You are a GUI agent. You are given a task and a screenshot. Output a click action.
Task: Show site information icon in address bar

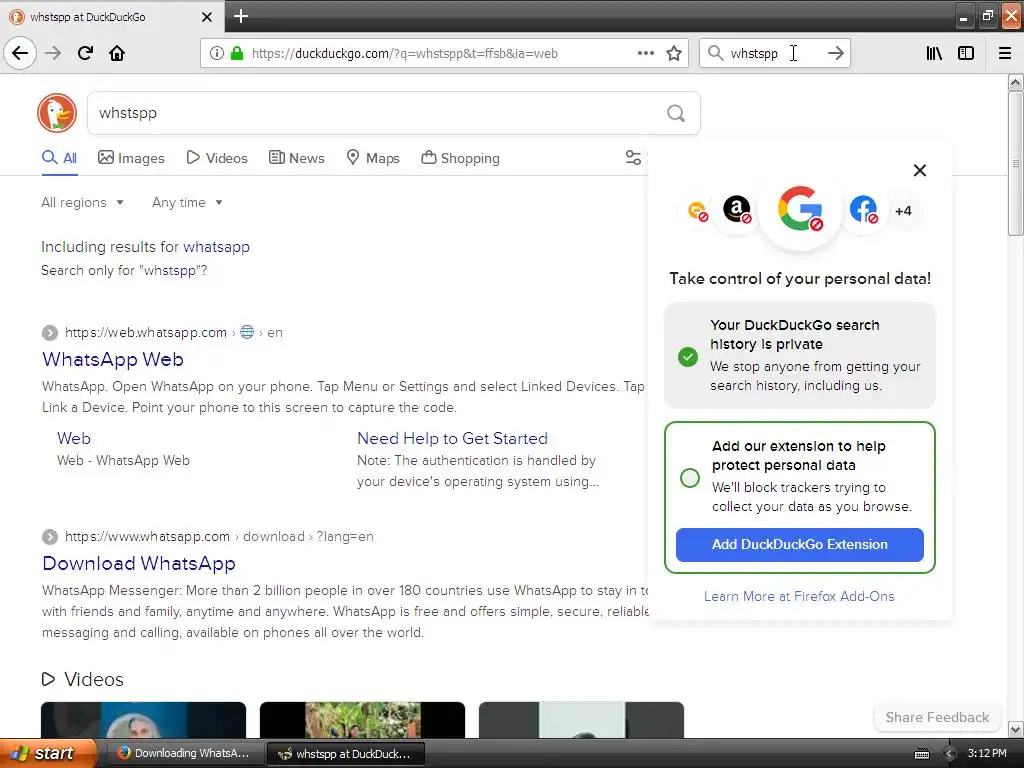click(217, 54)
